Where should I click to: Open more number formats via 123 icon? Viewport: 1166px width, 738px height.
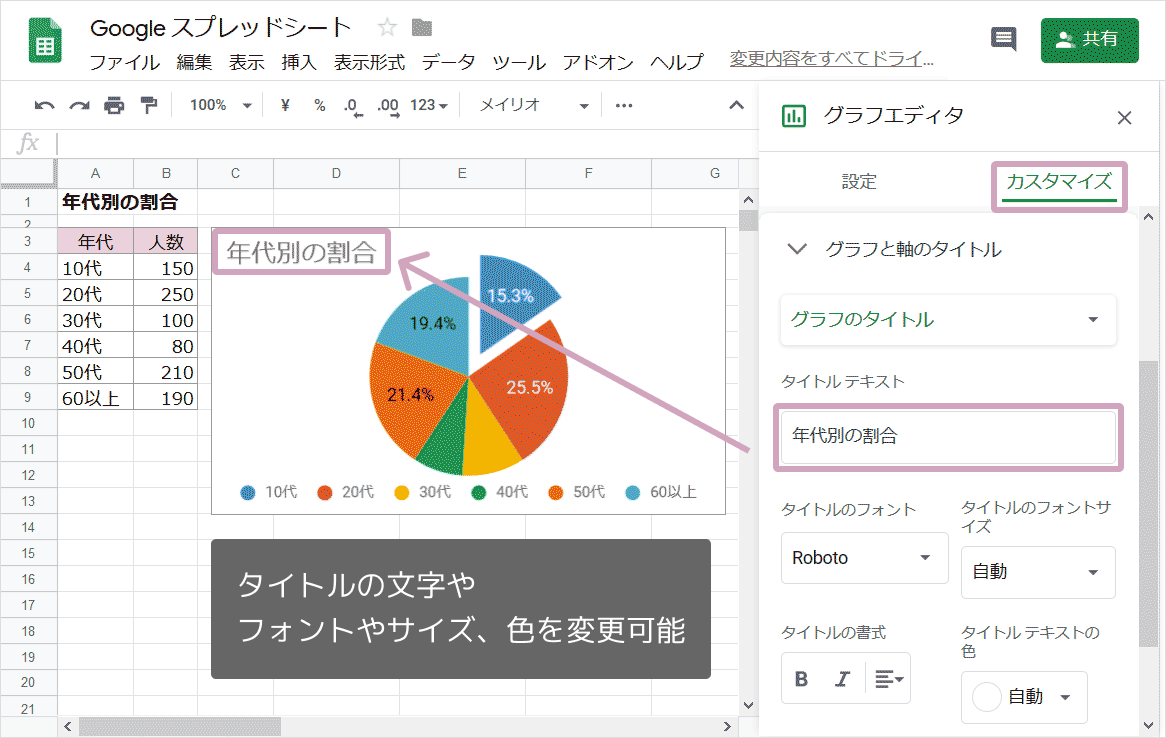(x=424, y=105)
